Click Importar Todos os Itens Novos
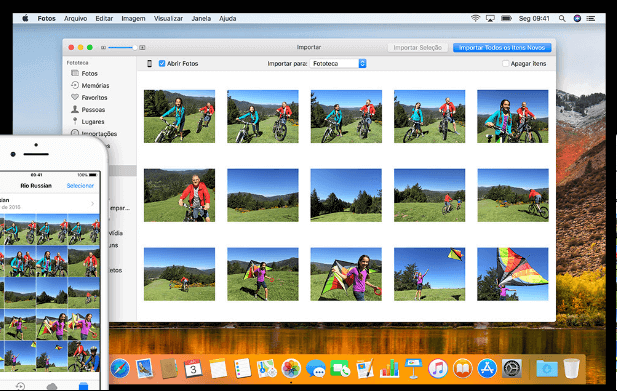Viewport: 617px width, 391px height. tap(502, 48)
